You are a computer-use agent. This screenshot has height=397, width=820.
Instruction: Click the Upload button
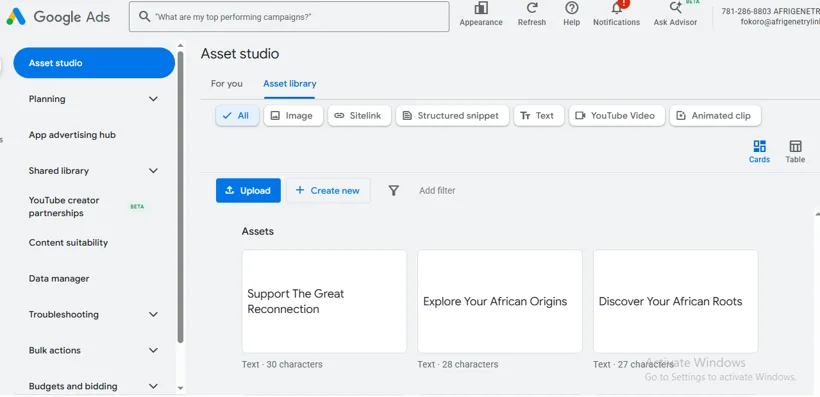248,190
